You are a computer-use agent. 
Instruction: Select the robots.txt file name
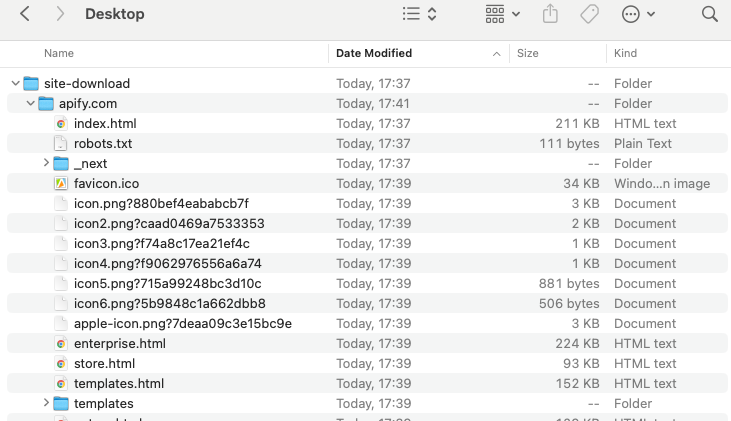coord(103,144)
